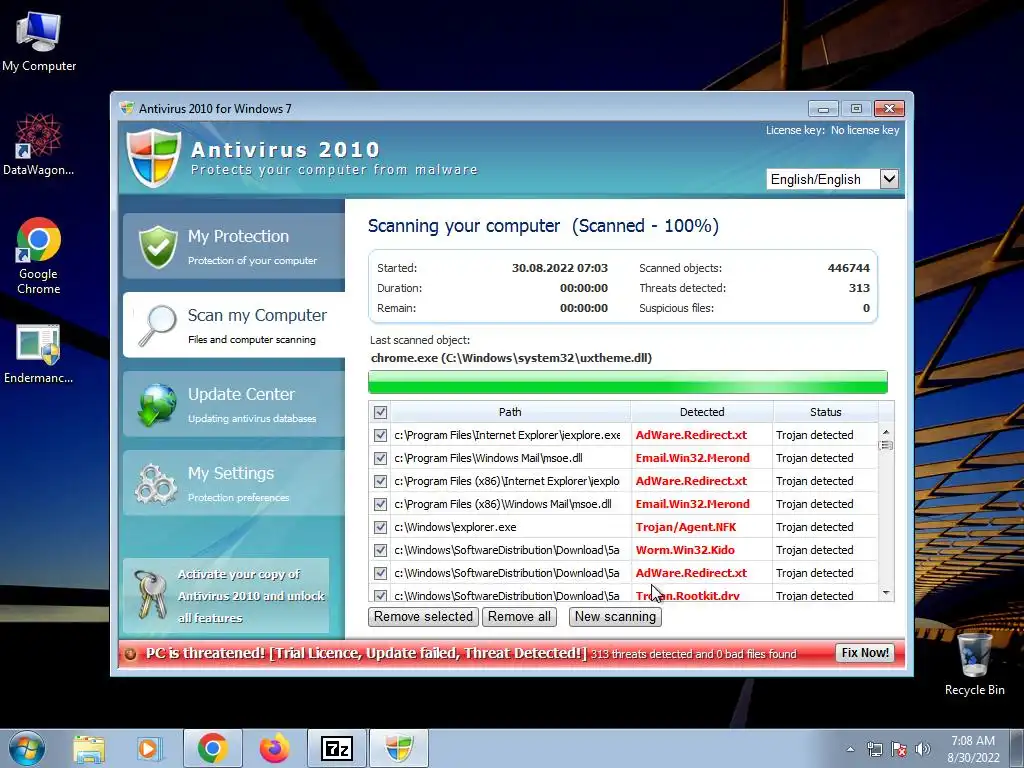Click the magnifying glass scan icon
This screenshot has height=768, width=1024.
pyautogui.click(x=157, y=325)
